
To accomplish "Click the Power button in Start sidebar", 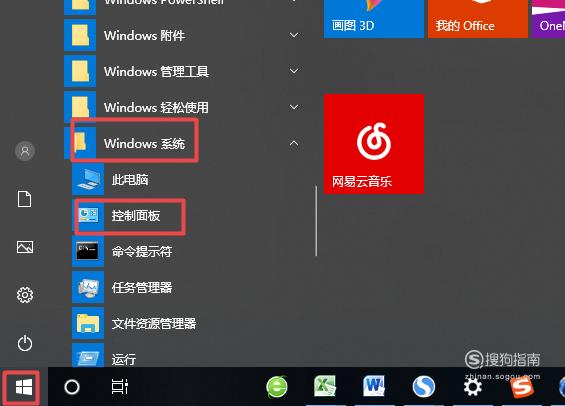I will [25, 343].
